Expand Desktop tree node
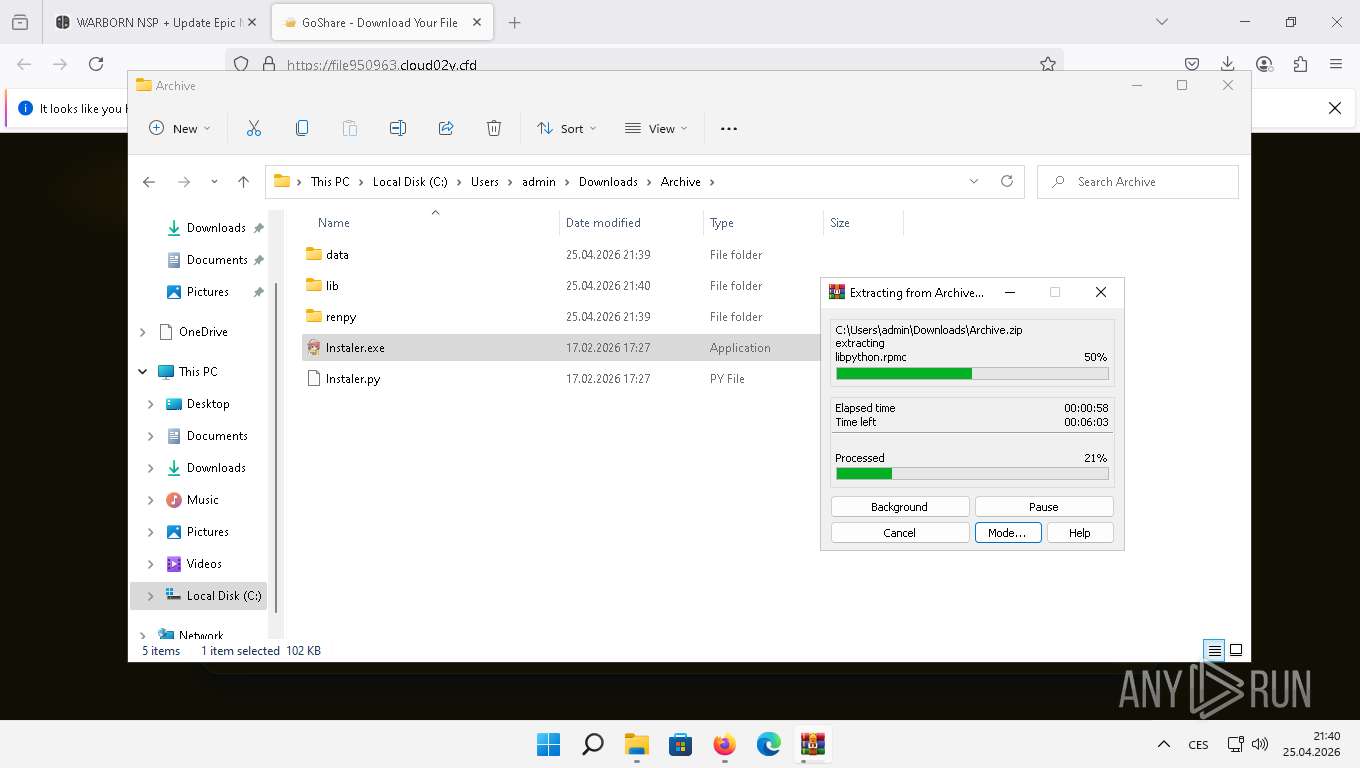The width and height of the screenshot is (1360, 768). click(151, 404)
